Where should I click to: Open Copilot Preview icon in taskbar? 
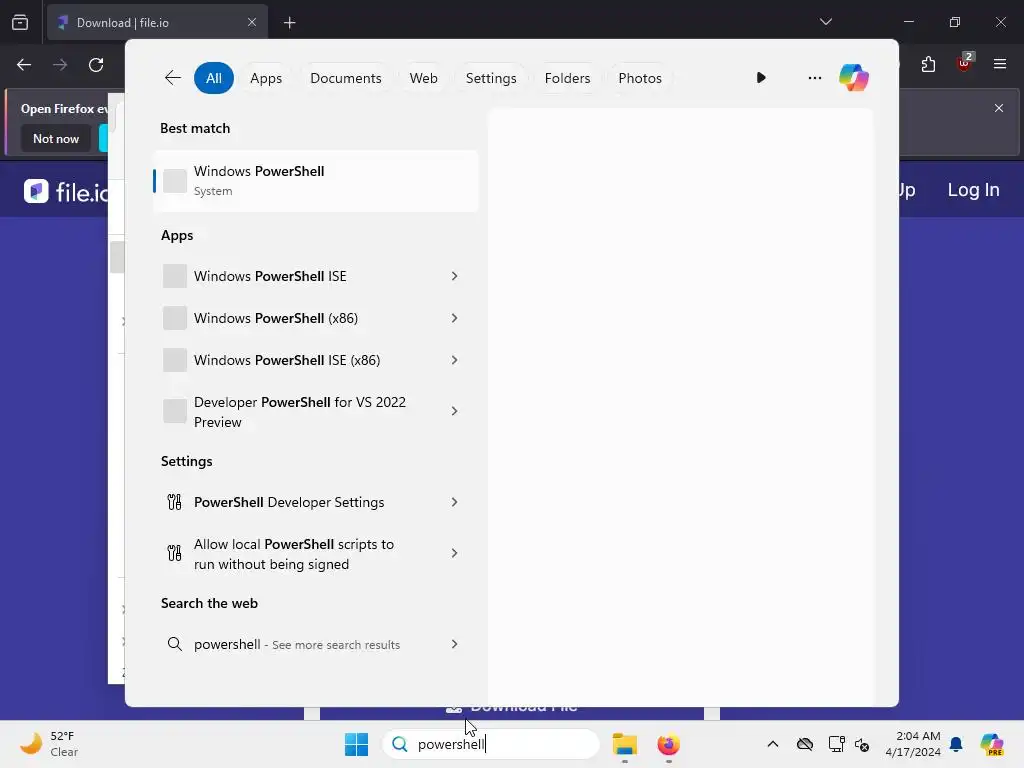pos(991,744)
